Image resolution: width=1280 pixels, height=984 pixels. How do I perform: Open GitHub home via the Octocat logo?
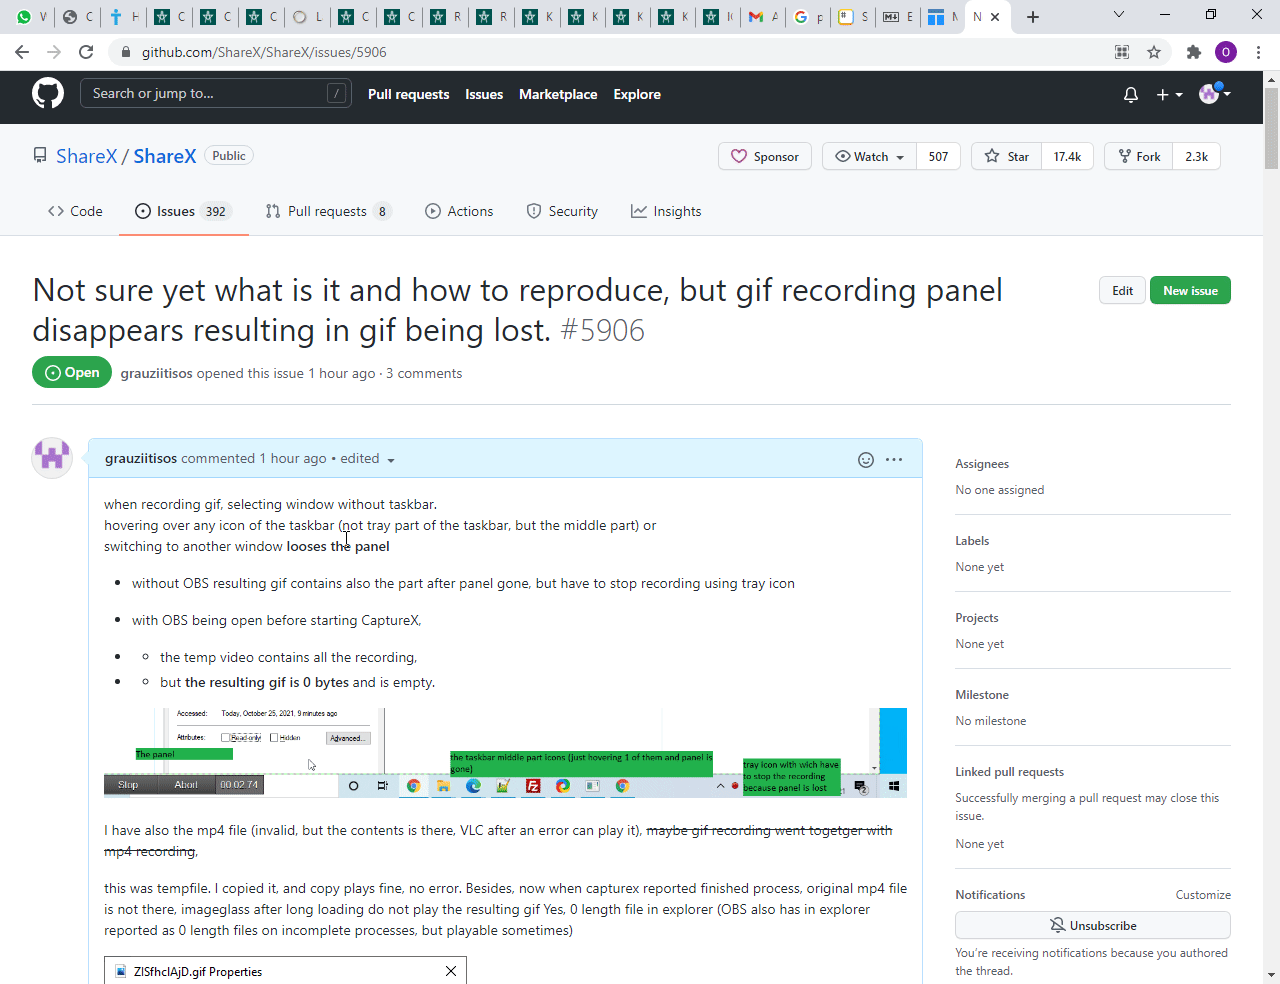[x=47, y=92]
